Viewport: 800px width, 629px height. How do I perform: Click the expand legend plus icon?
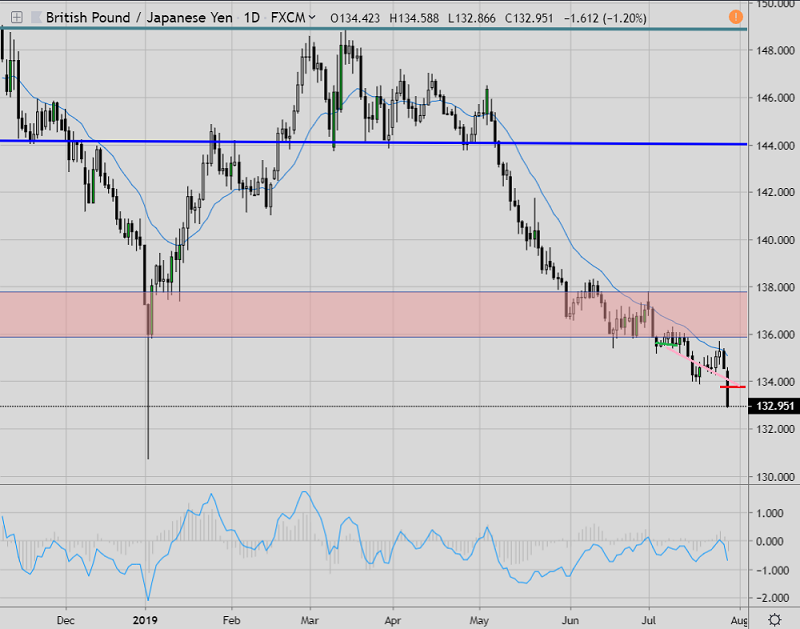[16, 18]
